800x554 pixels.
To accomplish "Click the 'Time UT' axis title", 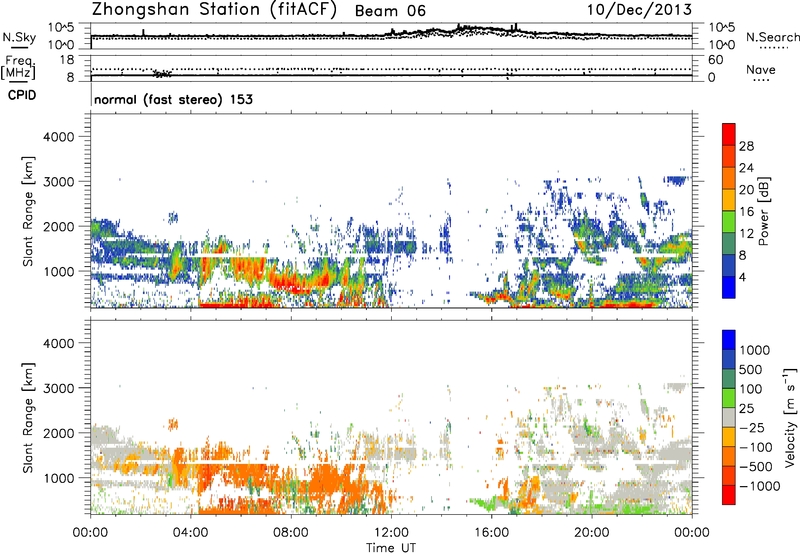I will pyautogui.click(x=391, y=548).
